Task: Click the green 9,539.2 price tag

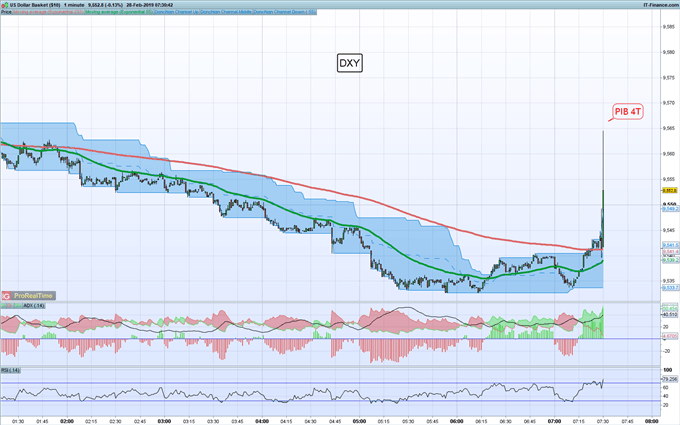Action: (x=670, y=260)
